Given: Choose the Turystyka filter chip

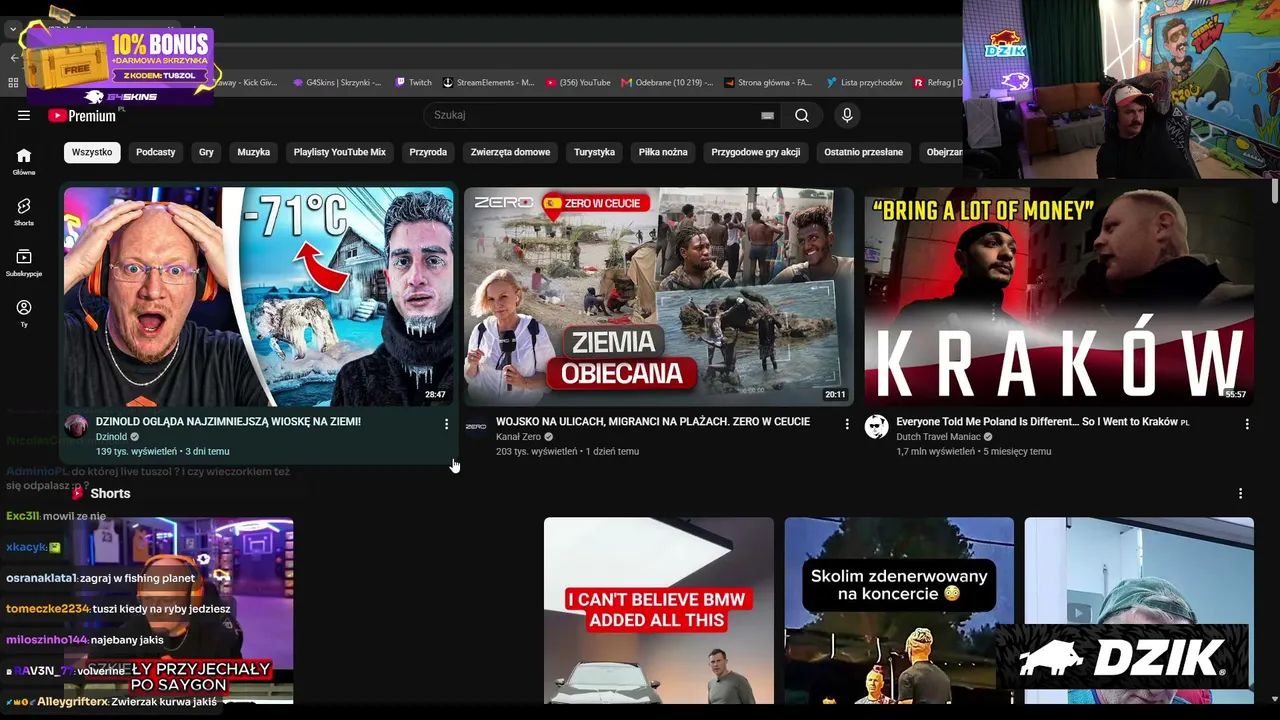Looking at the screenshot, I should (594, 152).
